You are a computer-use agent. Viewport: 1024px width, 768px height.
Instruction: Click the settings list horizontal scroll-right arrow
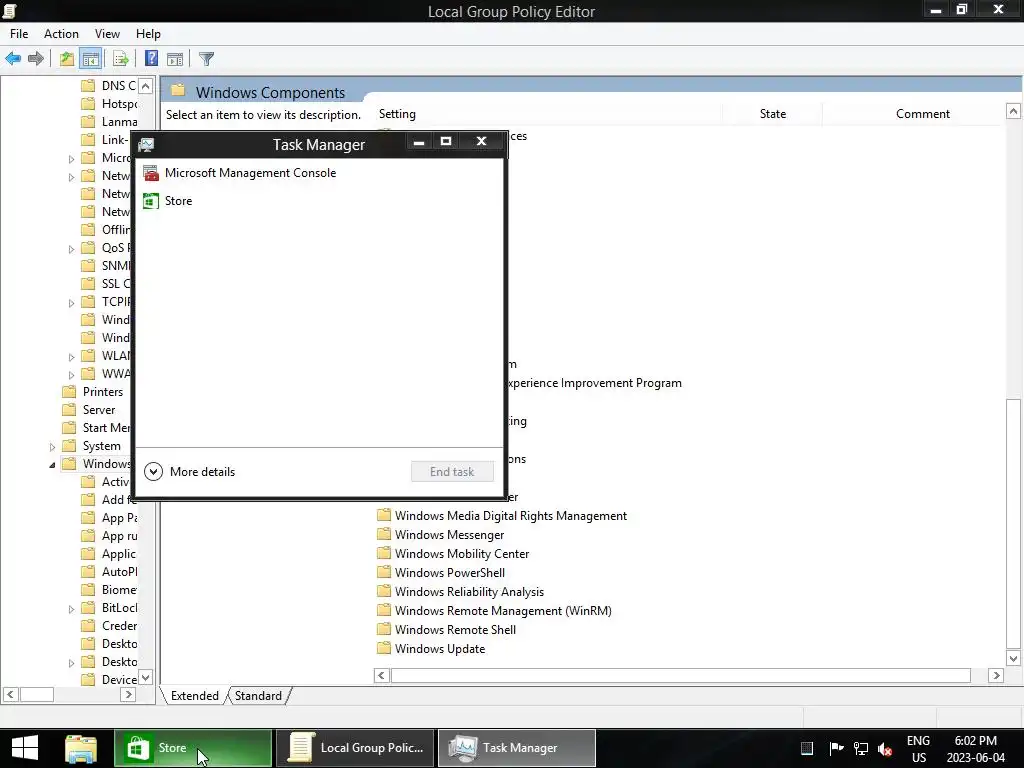point(995,675)
